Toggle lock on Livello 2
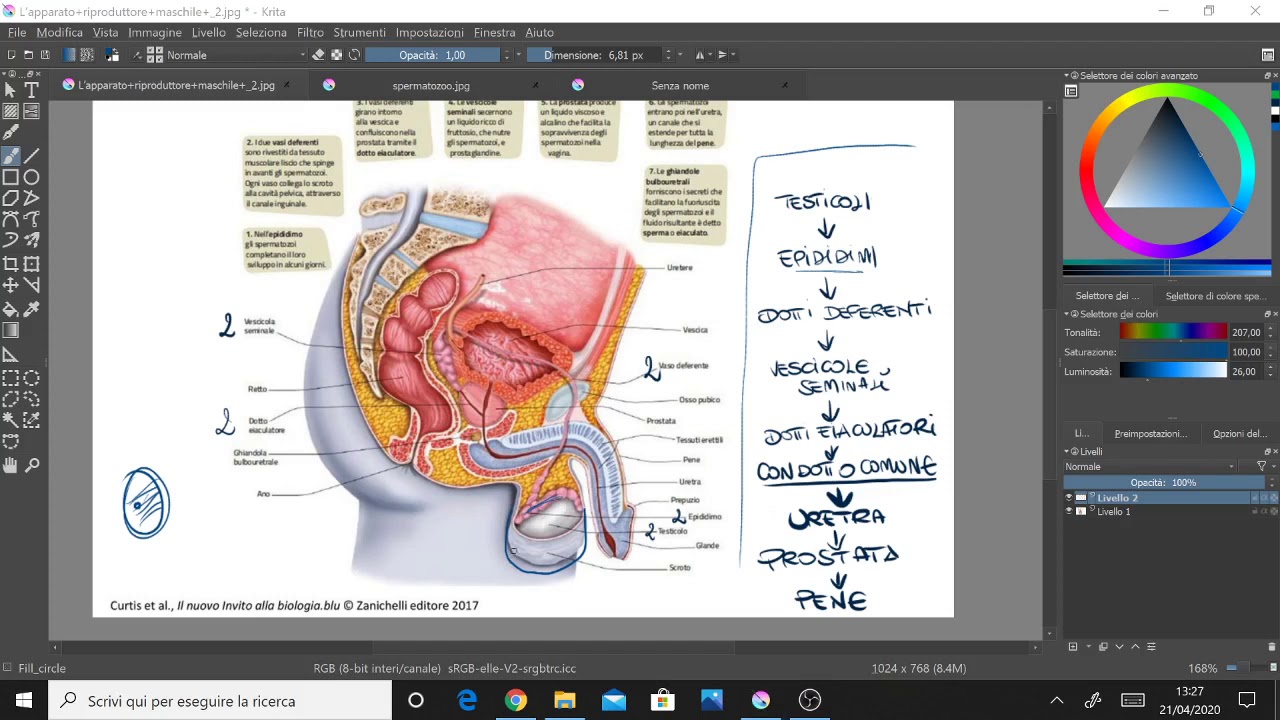Viewport: 1280px width, 720px height. (1255, 498)
